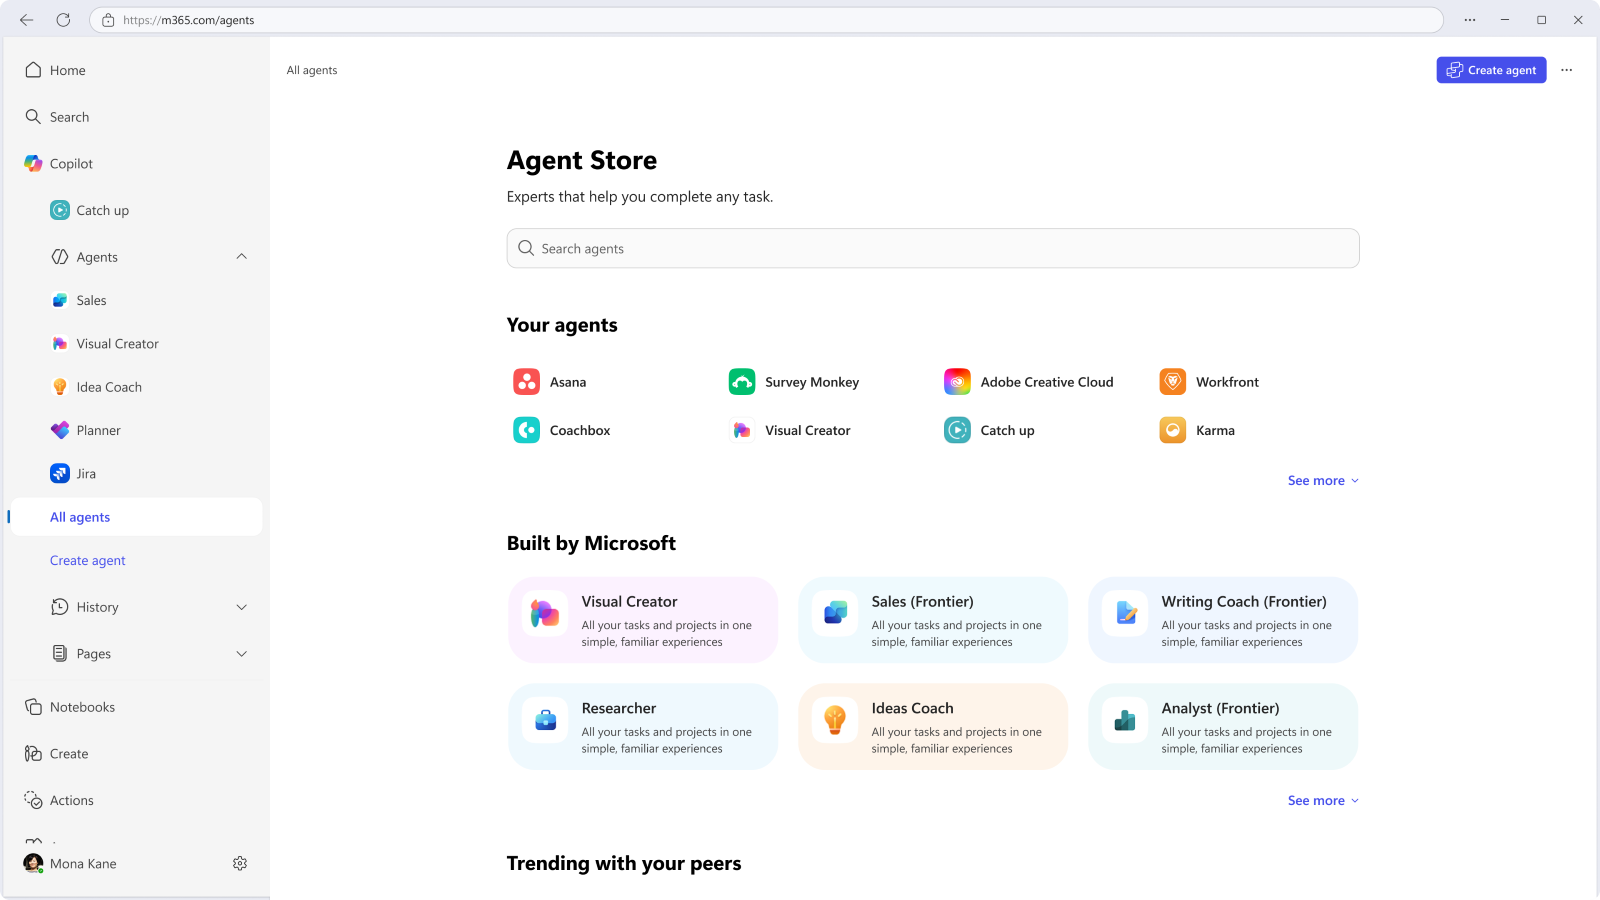Viewport: 1600px width, 900px height.
Task: Open the Coachbox agent icon
Action: tap(526, 430)
